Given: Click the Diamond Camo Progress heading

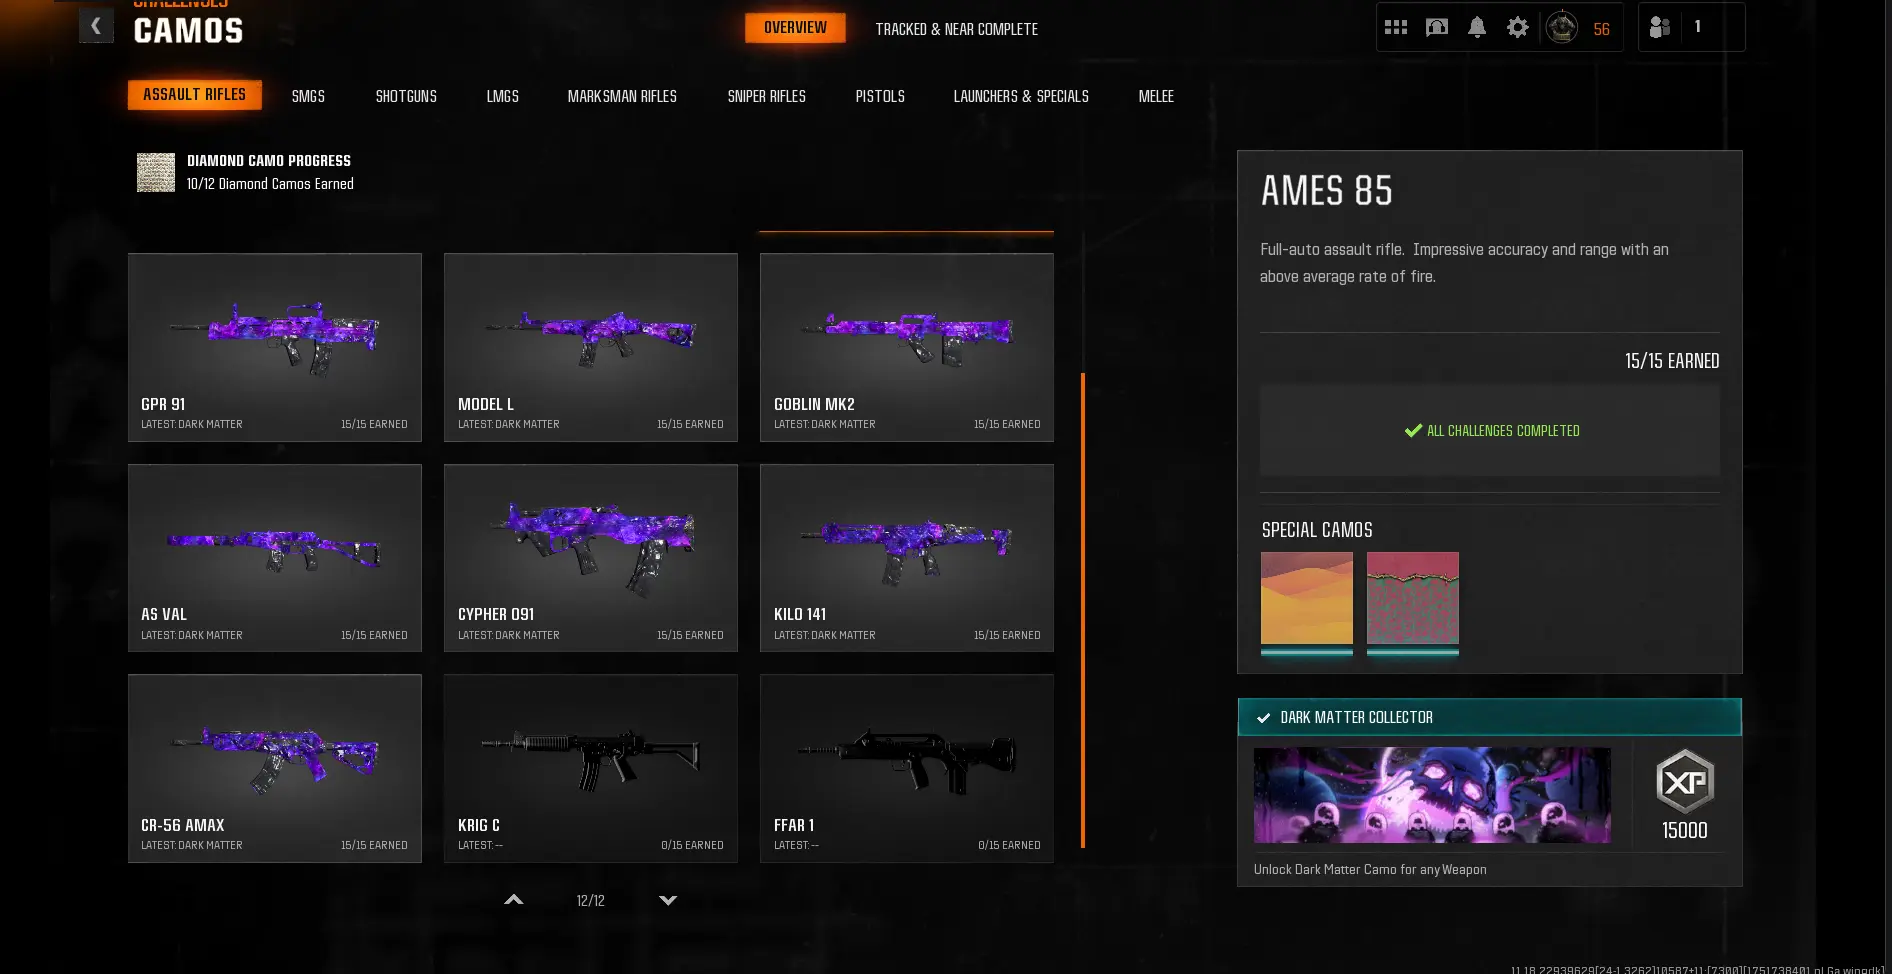Looking at the screenshot, I should tap(269, 161).
